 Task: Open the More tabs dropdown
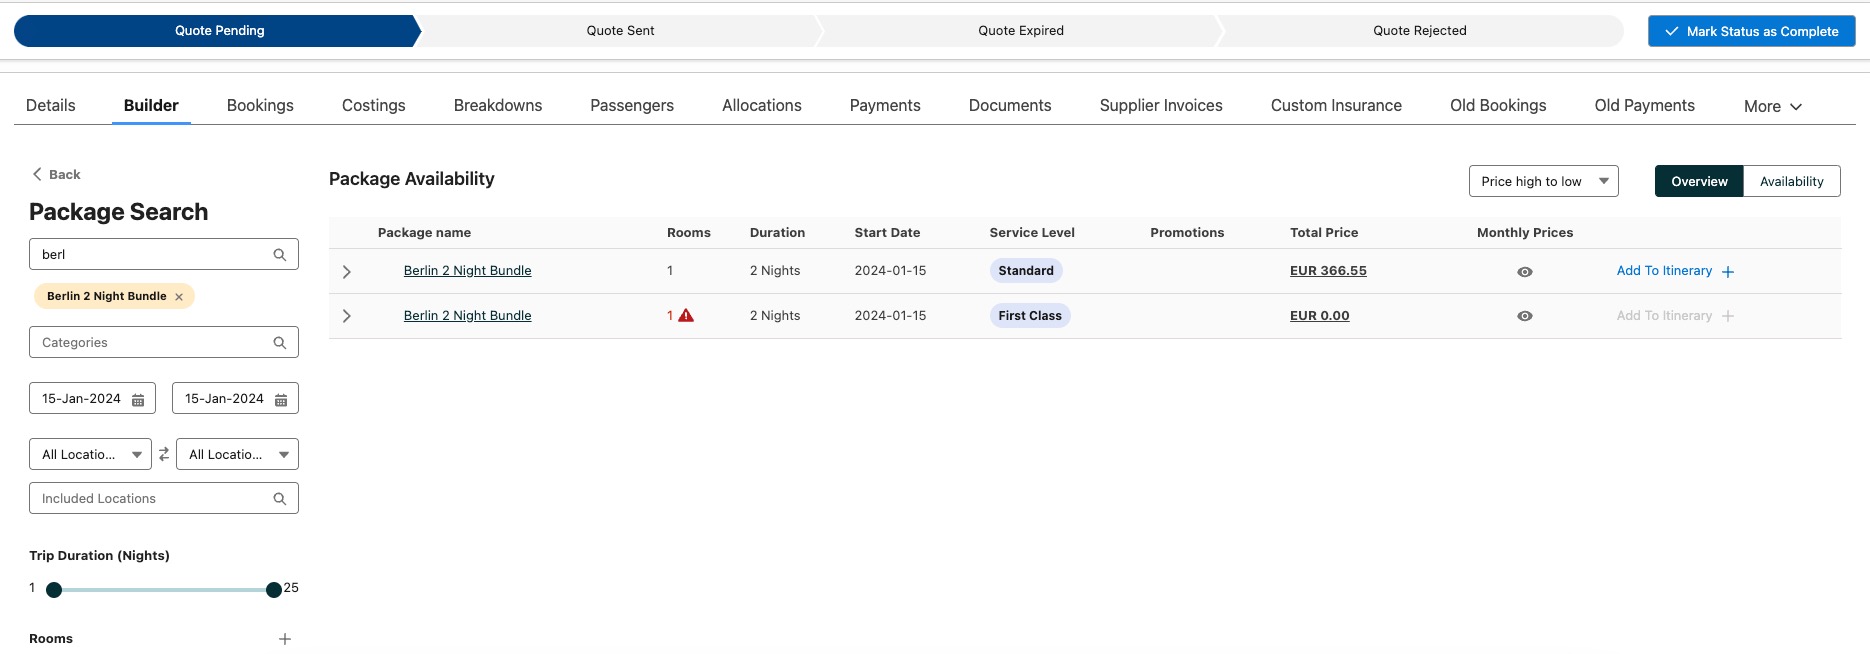(1772, 106)
